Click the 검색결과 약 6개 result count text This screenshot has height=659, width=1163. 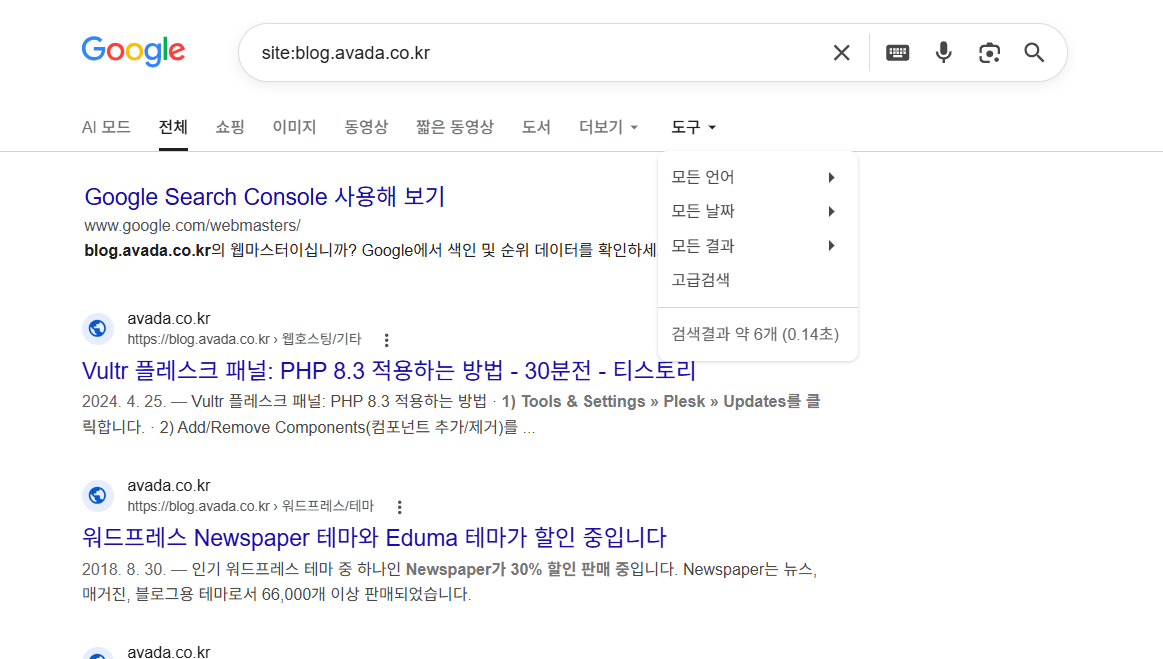pyautogui.click(x=755, y=334)
